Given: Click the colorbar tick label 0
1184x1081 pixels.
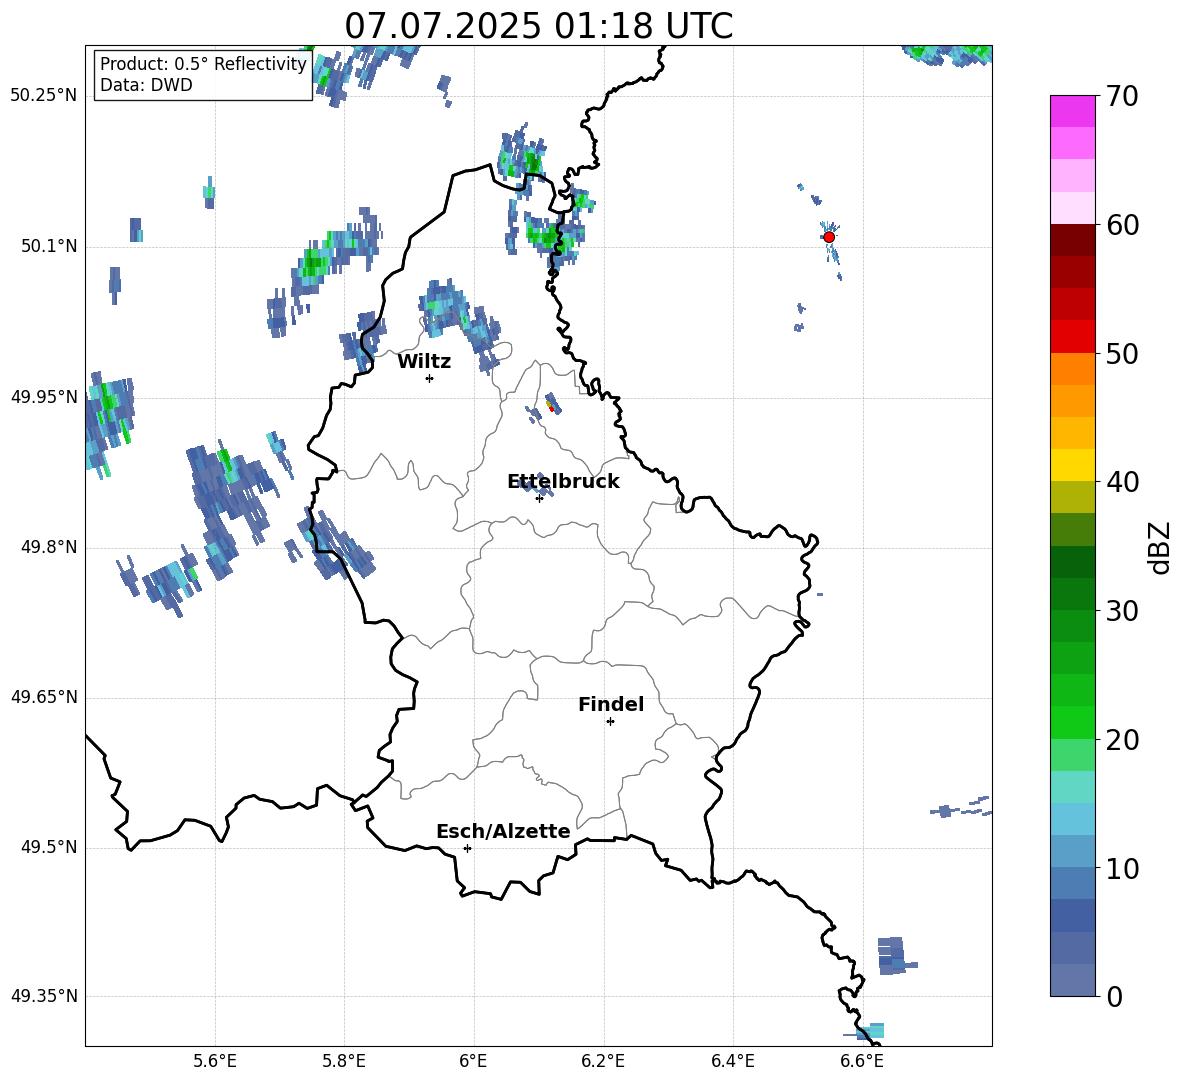Looking at the screenshot, I should pyautogui.click(x=1114, y=996).
